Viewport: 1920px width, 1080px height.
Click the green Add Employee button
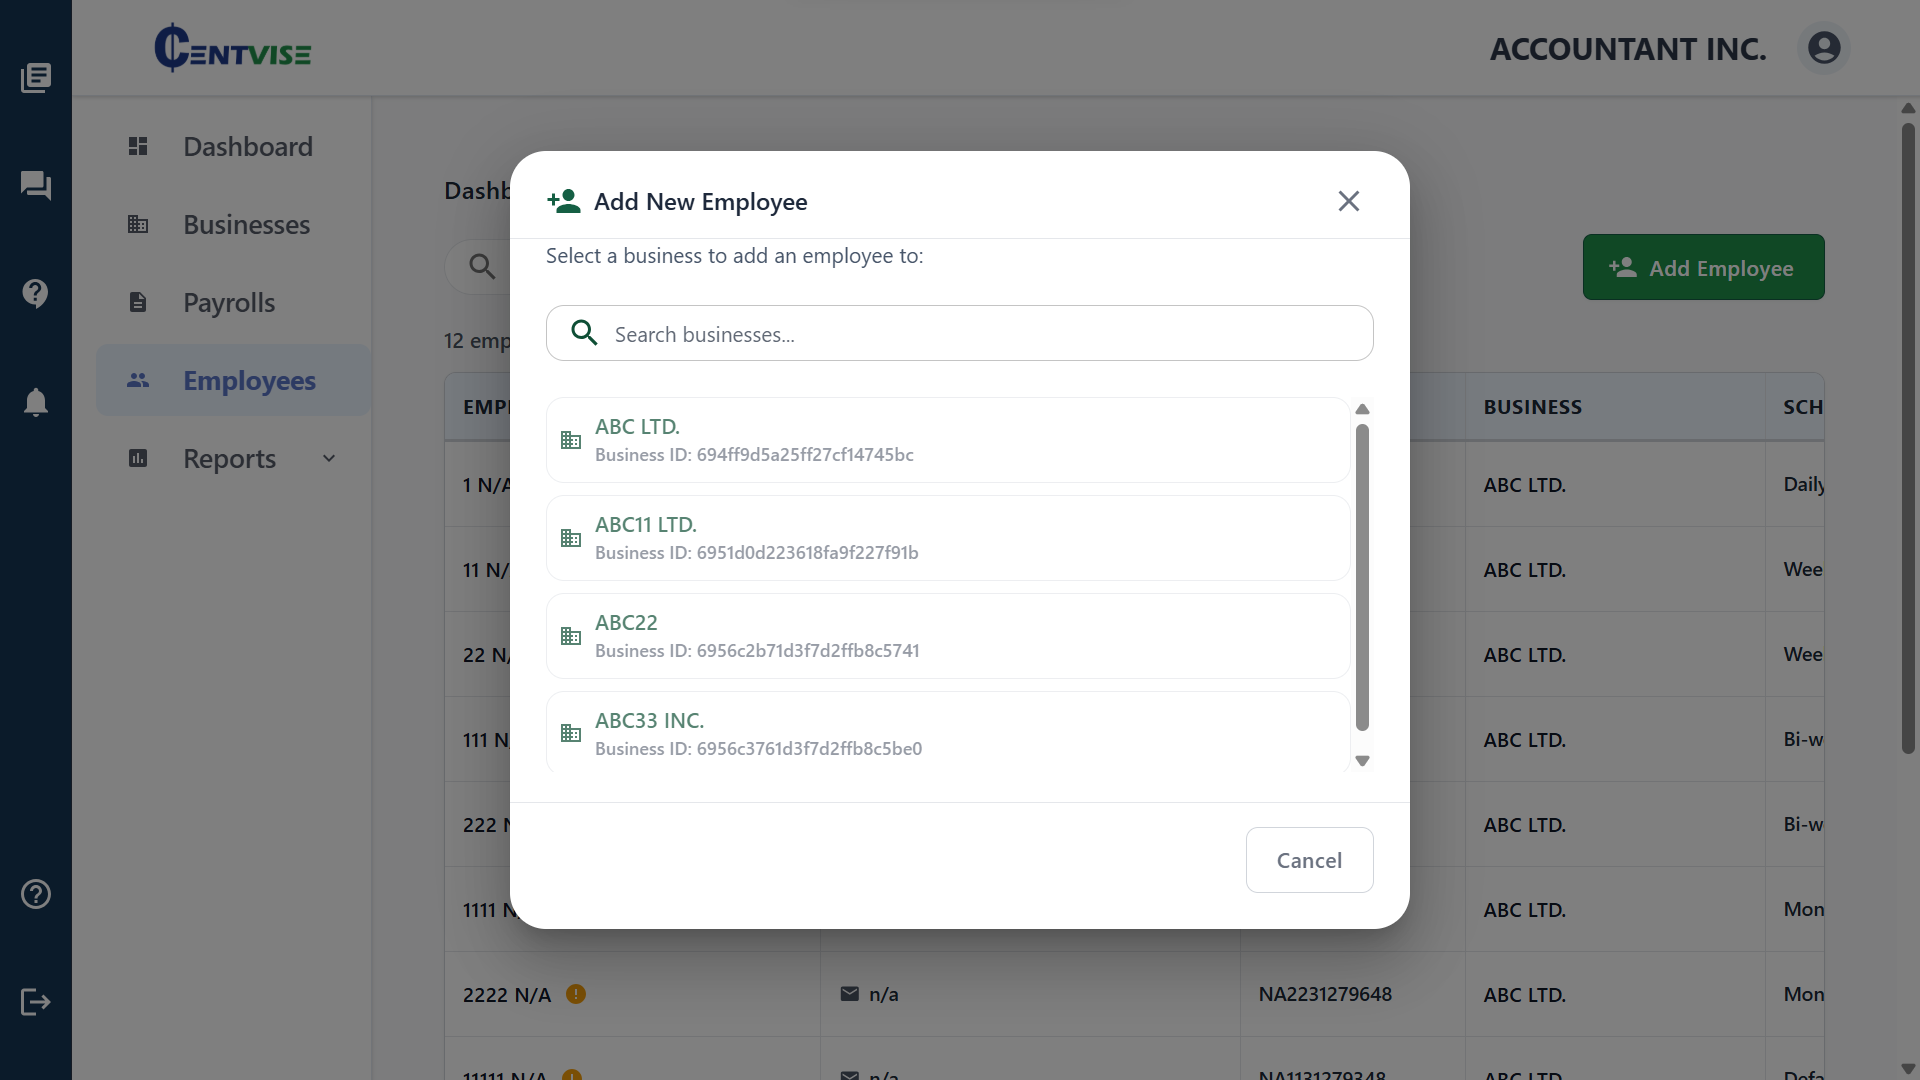(1704, 267)
